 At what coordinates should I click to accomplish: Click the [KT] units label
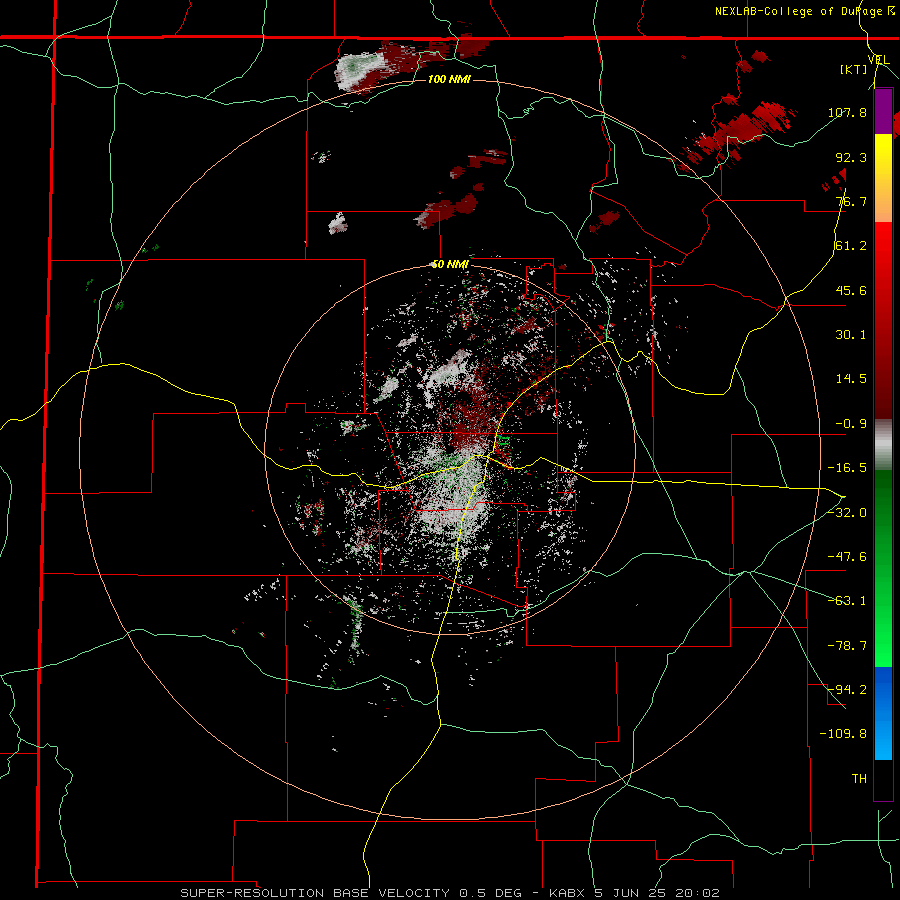[854, 69]
